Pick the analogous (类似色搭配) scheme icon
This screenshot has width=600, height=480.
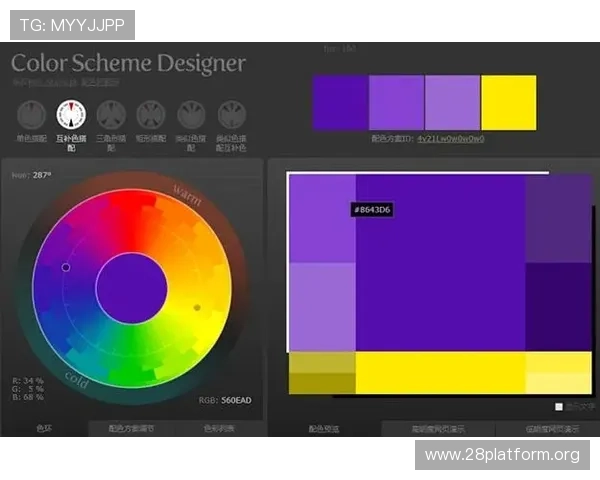tap(191, 113)
